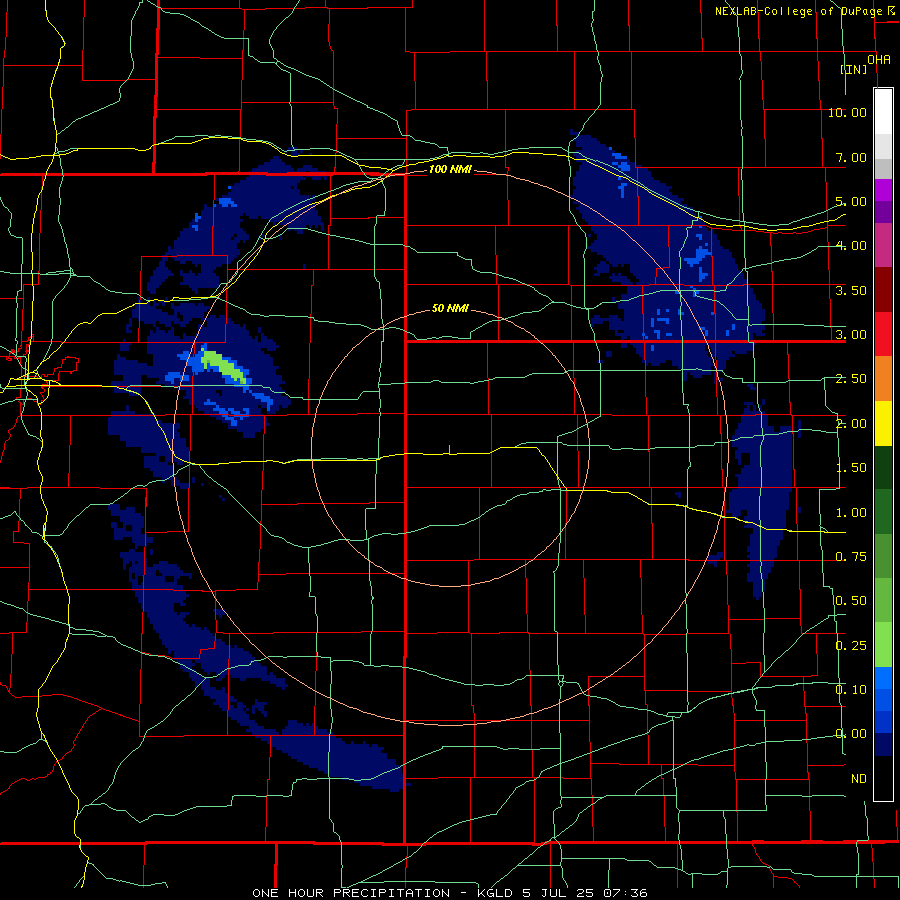This screenshot has width=900, height=900.
Task: Click the 1.00 legend value
Action: click(851, 513)
